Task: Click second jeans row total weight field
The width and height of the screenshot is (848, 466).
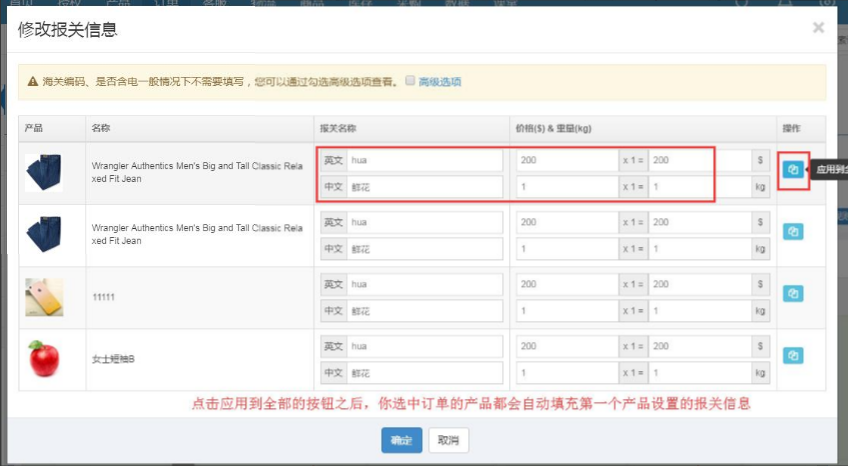Action: click(699, 249)
